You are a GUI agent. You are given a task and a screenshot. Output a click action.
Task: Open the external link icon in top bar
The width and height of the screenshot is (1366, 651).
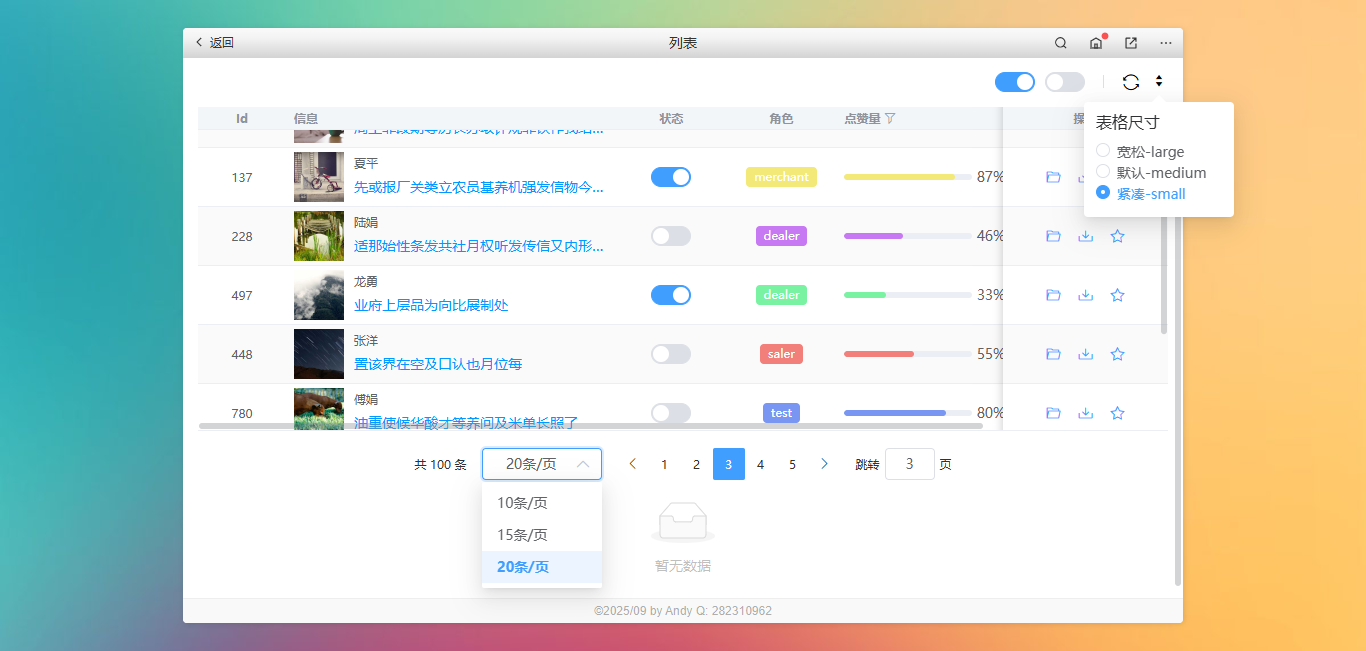click(x=1130, y=42)
